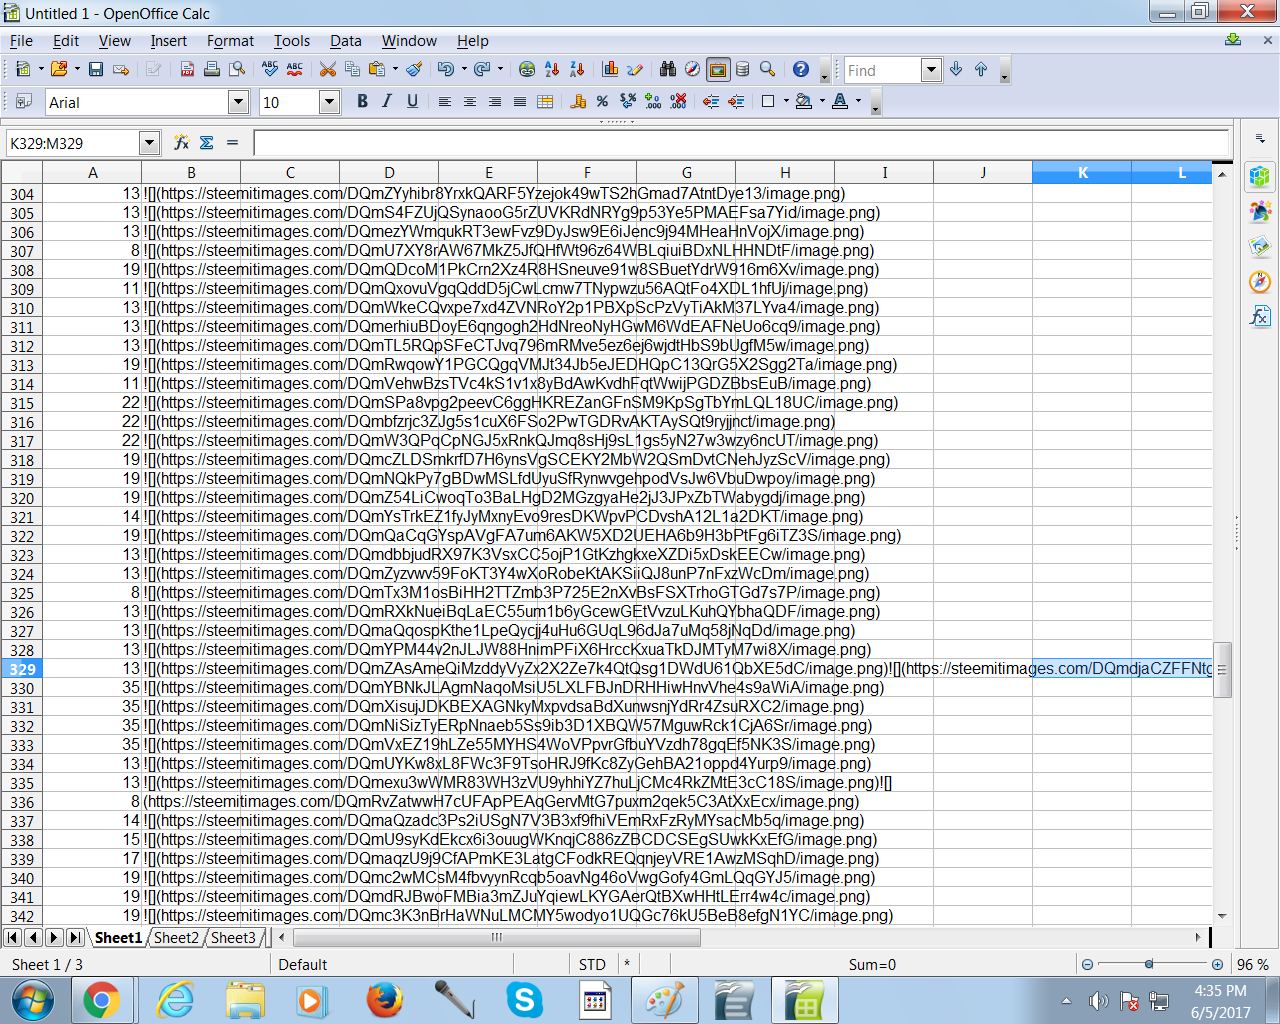1280x1024 pixels.
Task: Go to the last sheet tab arrow
Action: click(75, 938)
